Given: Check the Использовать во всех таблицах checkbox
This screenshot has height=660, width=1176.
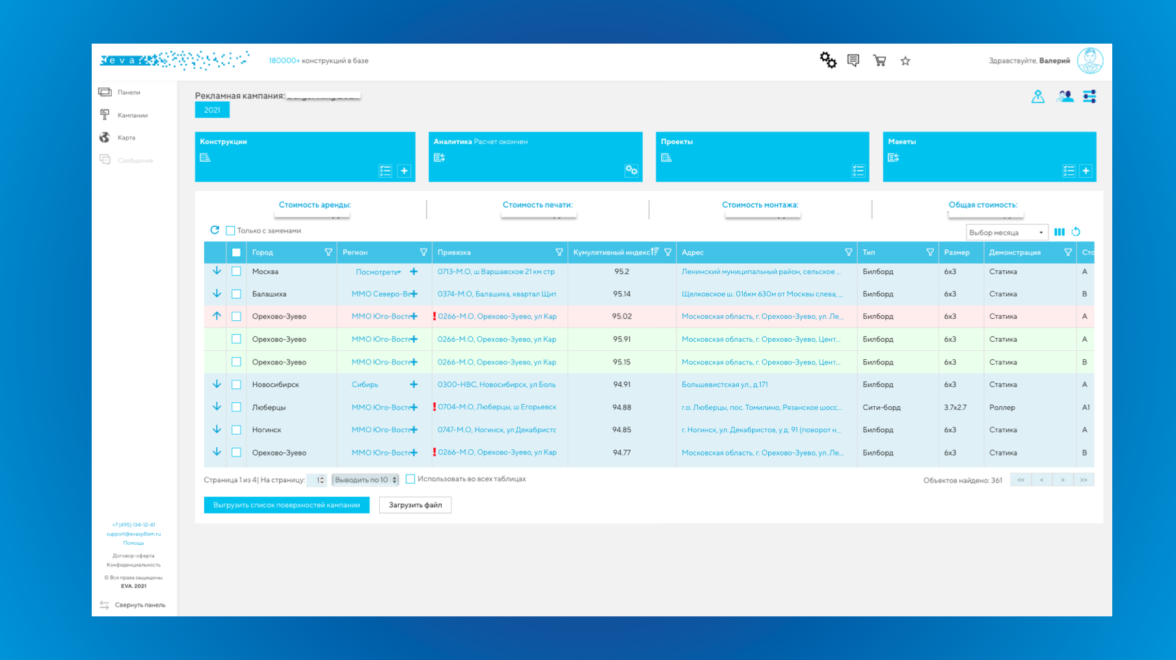Looking at the screenshot, I should click(x=410, y=479).
